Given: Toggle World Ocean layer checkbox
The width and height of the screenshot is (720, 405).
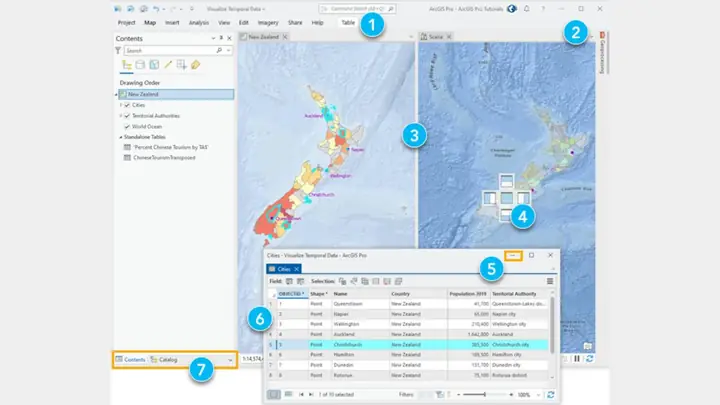Looking at the screenshot, I should point(127,126).
